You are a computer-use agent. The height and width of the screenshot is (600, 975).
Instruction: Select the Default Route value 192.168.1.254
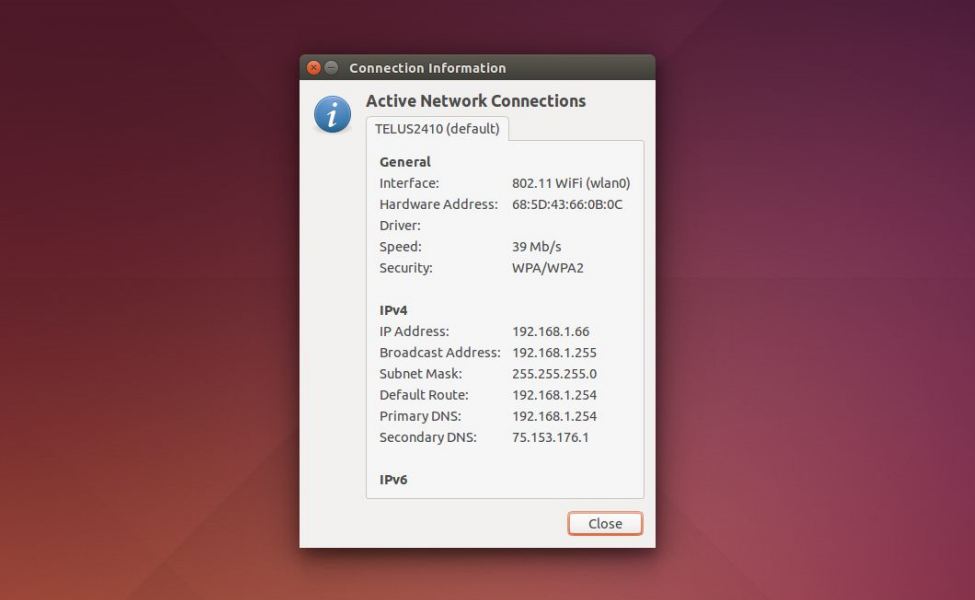pos(555,395)
